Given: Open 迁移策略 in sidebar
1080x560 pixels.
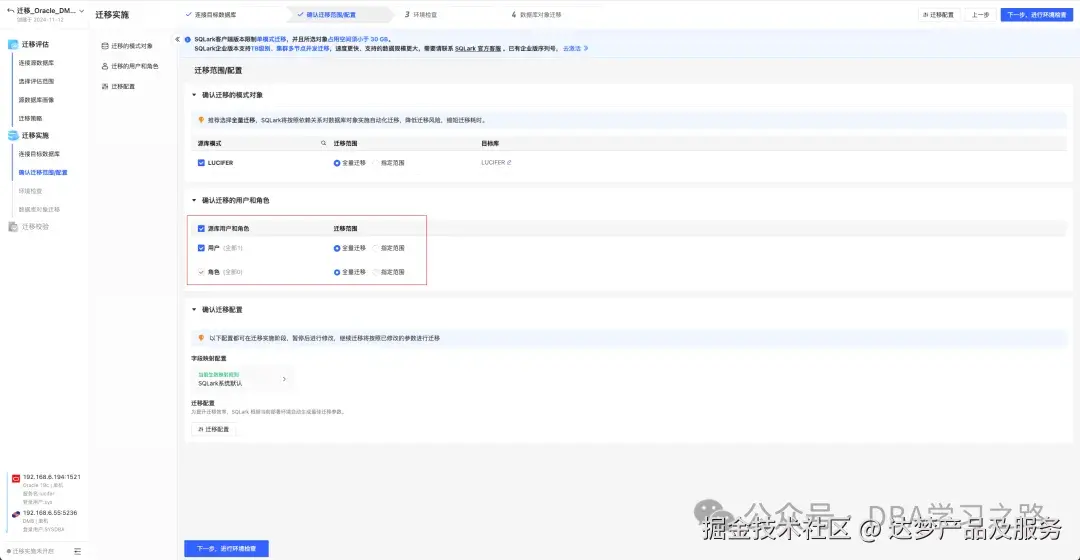Looking at the screenshot, I should pos(30,118).
